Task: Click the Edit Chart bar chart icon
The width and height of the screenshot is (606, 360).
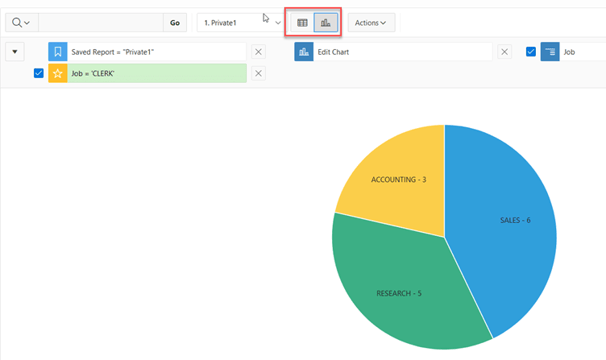Action: [x=304, y=52]
